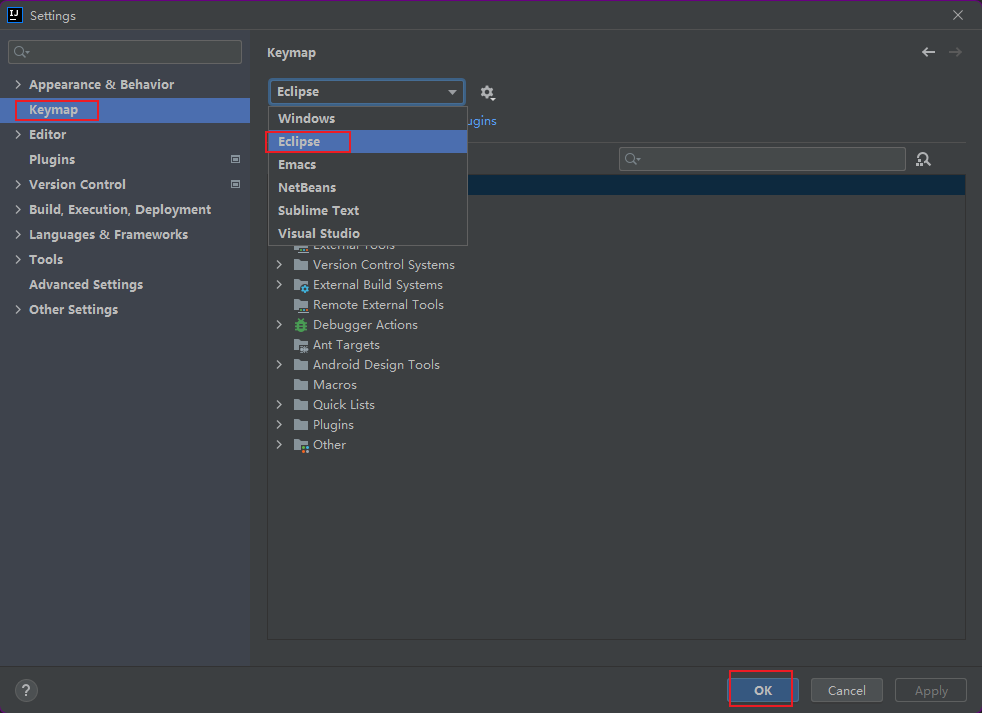Click the External Build Systems folder icon
The image size is (982, 713).
pyautogui.click(x=301, y=284)
